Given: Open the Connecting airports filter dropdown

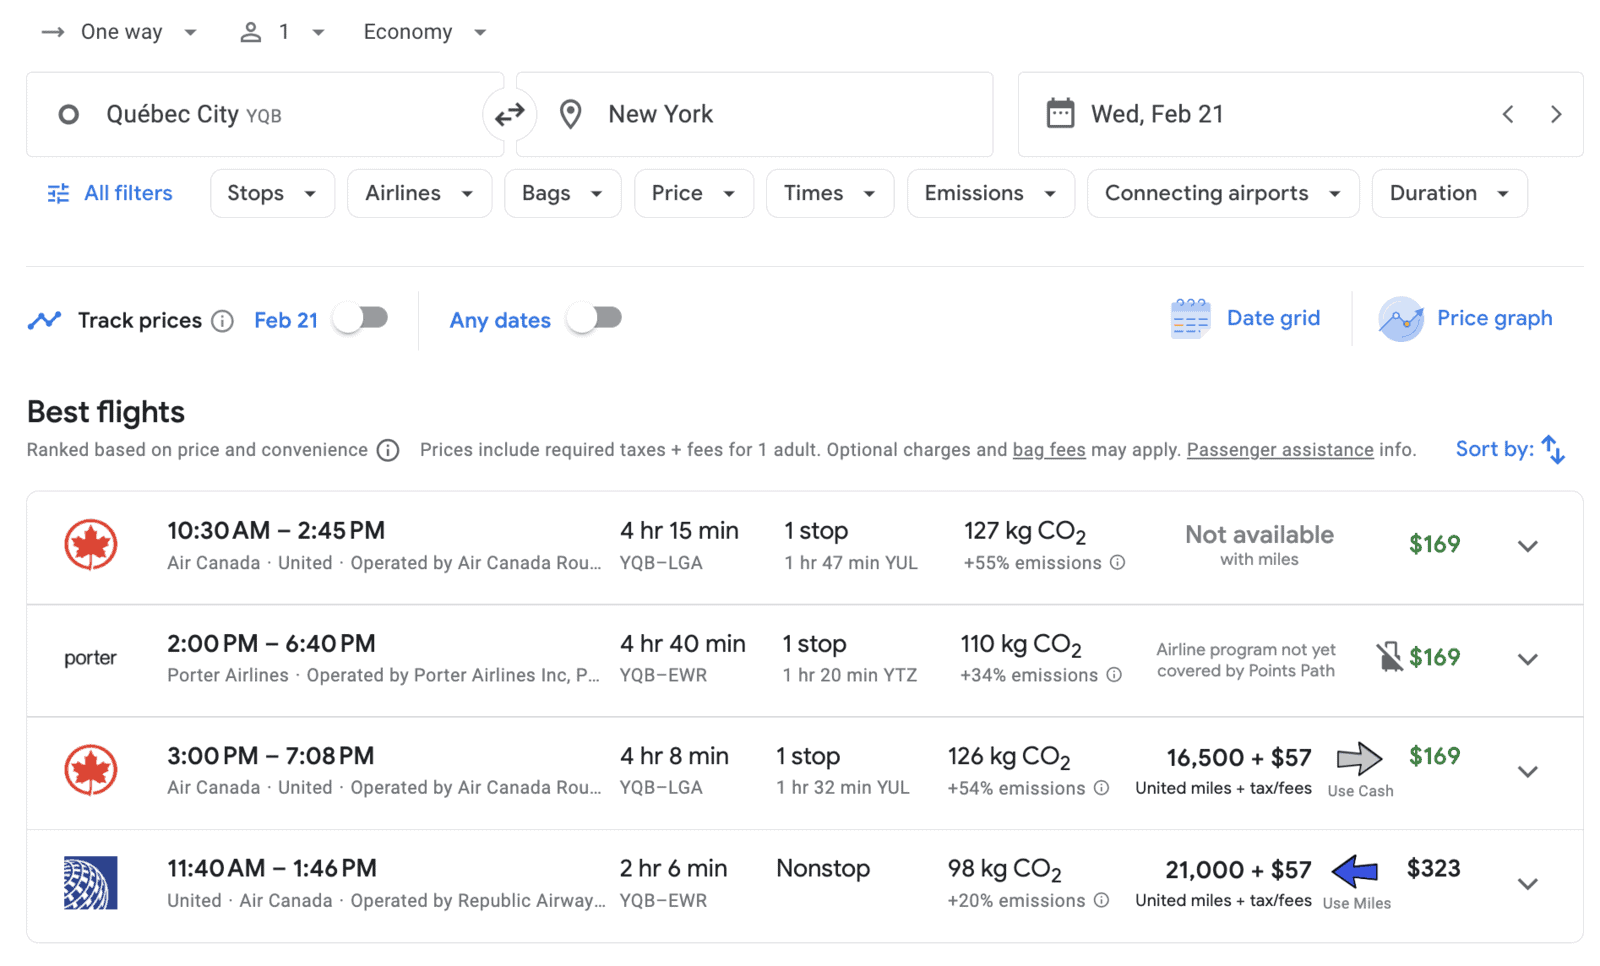Looking at the screenshot, I should (x=1222, y=193).
